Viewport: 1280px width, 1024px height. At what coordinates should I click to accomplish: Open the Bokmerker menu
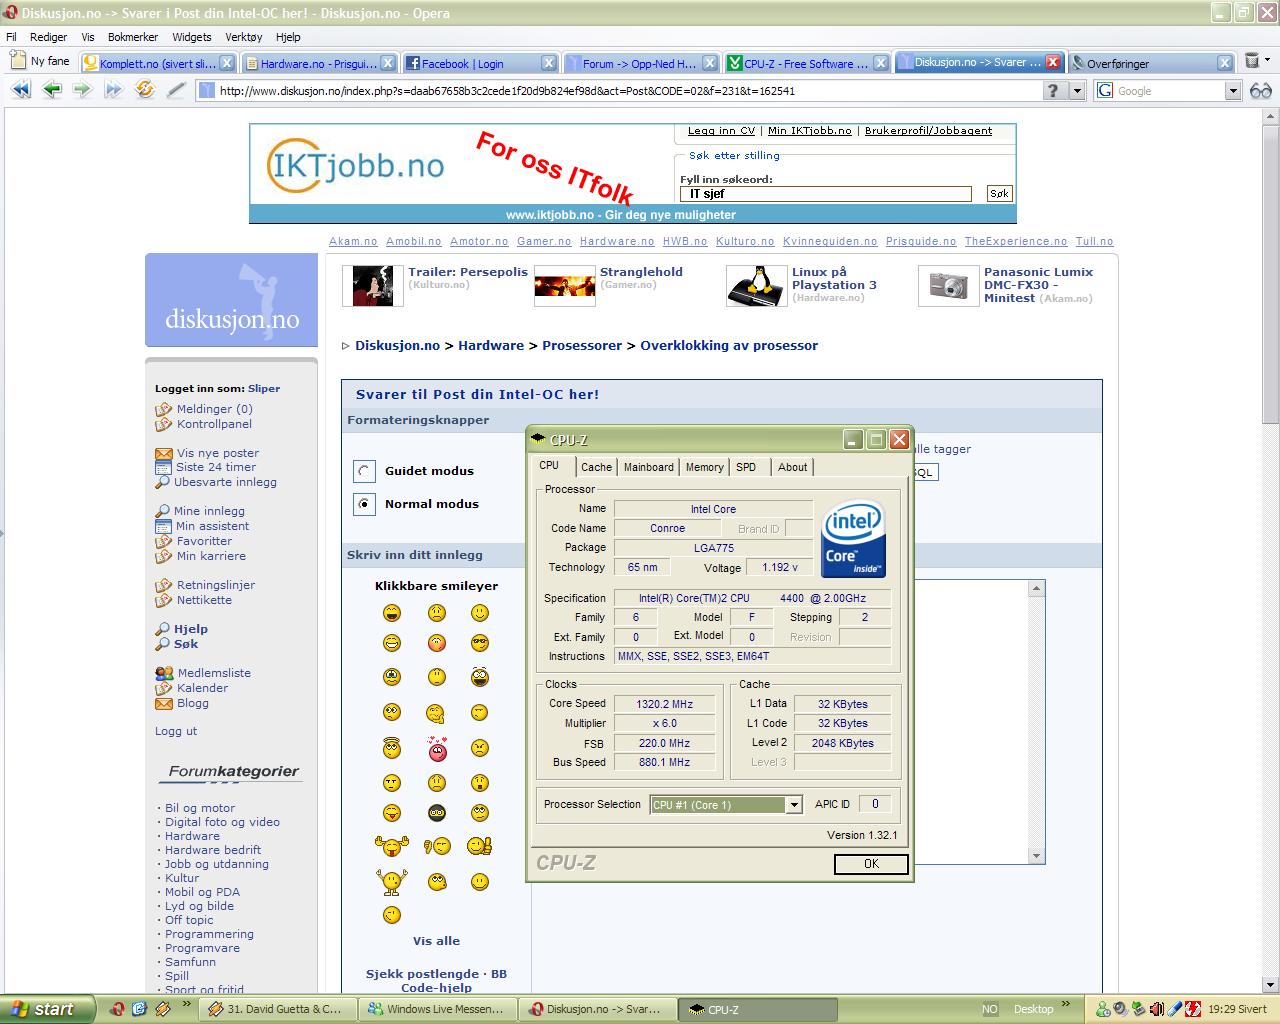point(133,37)
